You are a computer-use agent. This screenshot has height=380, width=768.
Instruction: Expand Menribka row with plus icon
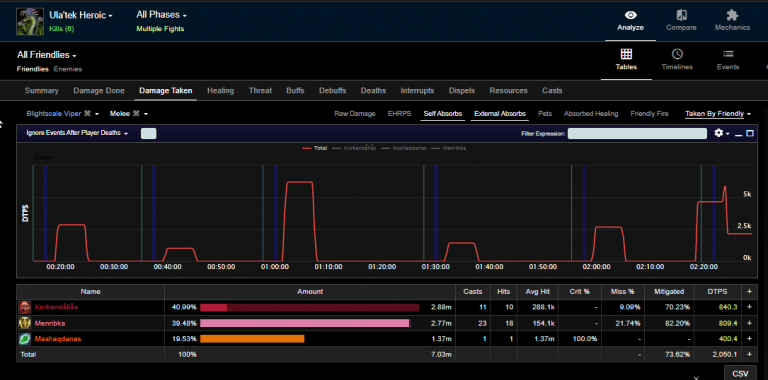pos(749,323)
